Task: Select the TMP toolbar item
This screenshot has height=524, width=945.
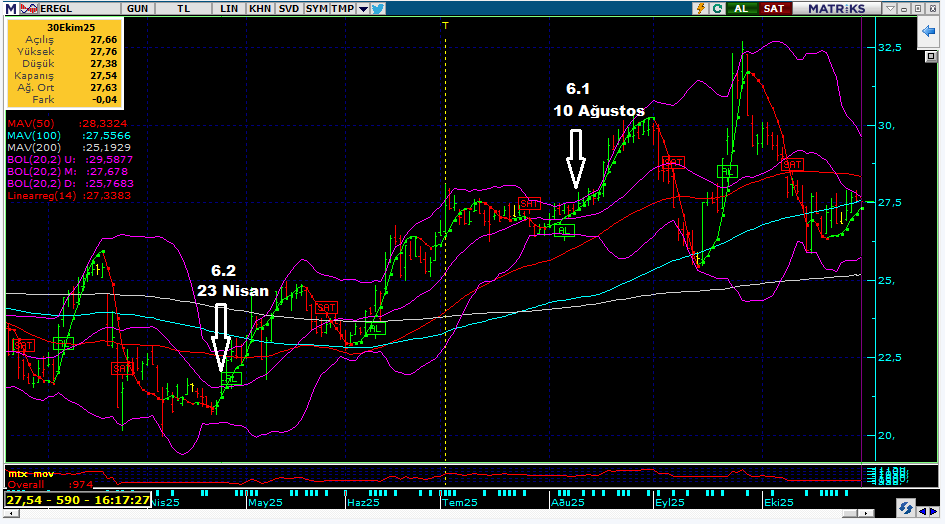Action: (342, 8)
